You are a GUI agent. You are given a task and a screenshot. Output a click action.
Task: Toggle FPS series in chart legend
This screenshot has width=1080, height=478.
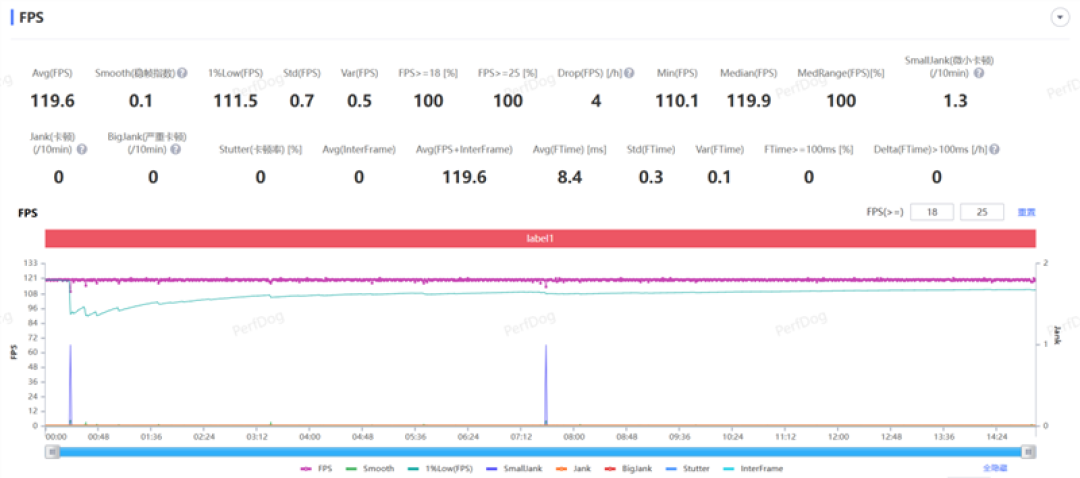316,468
